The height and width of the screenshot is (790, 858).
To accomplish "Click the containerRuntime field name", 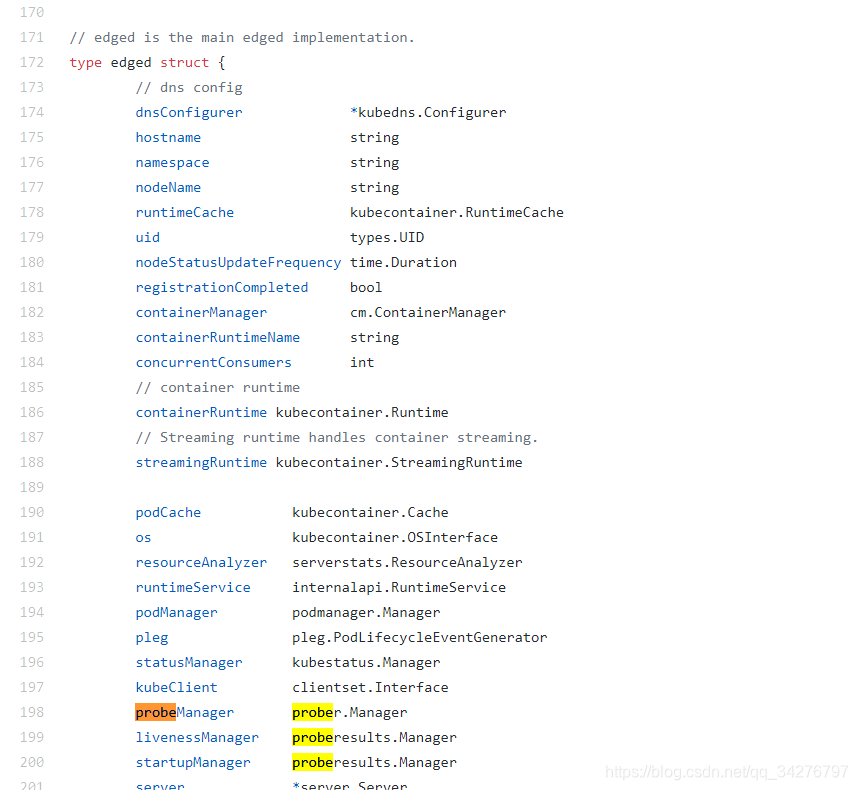I will pyautogui.click(x=201, y=413).
